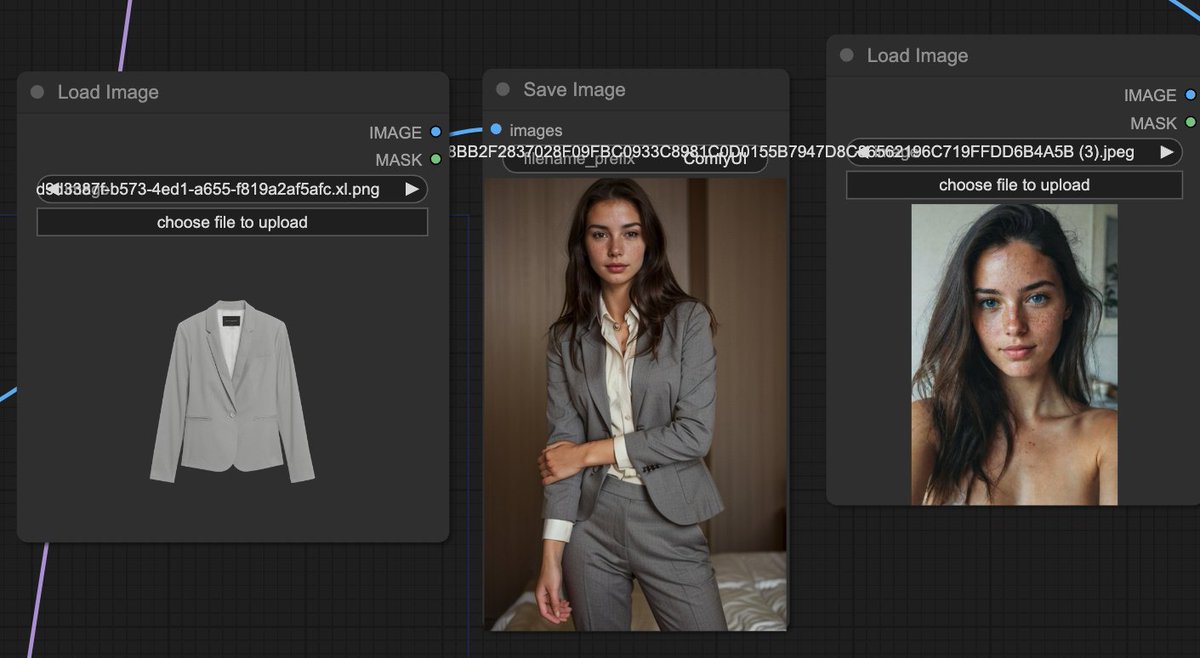The height and width of the screenshot is (658, 1200).
Task: Open the .xl.png image file dropdown
Action: (x=232, y=189)
